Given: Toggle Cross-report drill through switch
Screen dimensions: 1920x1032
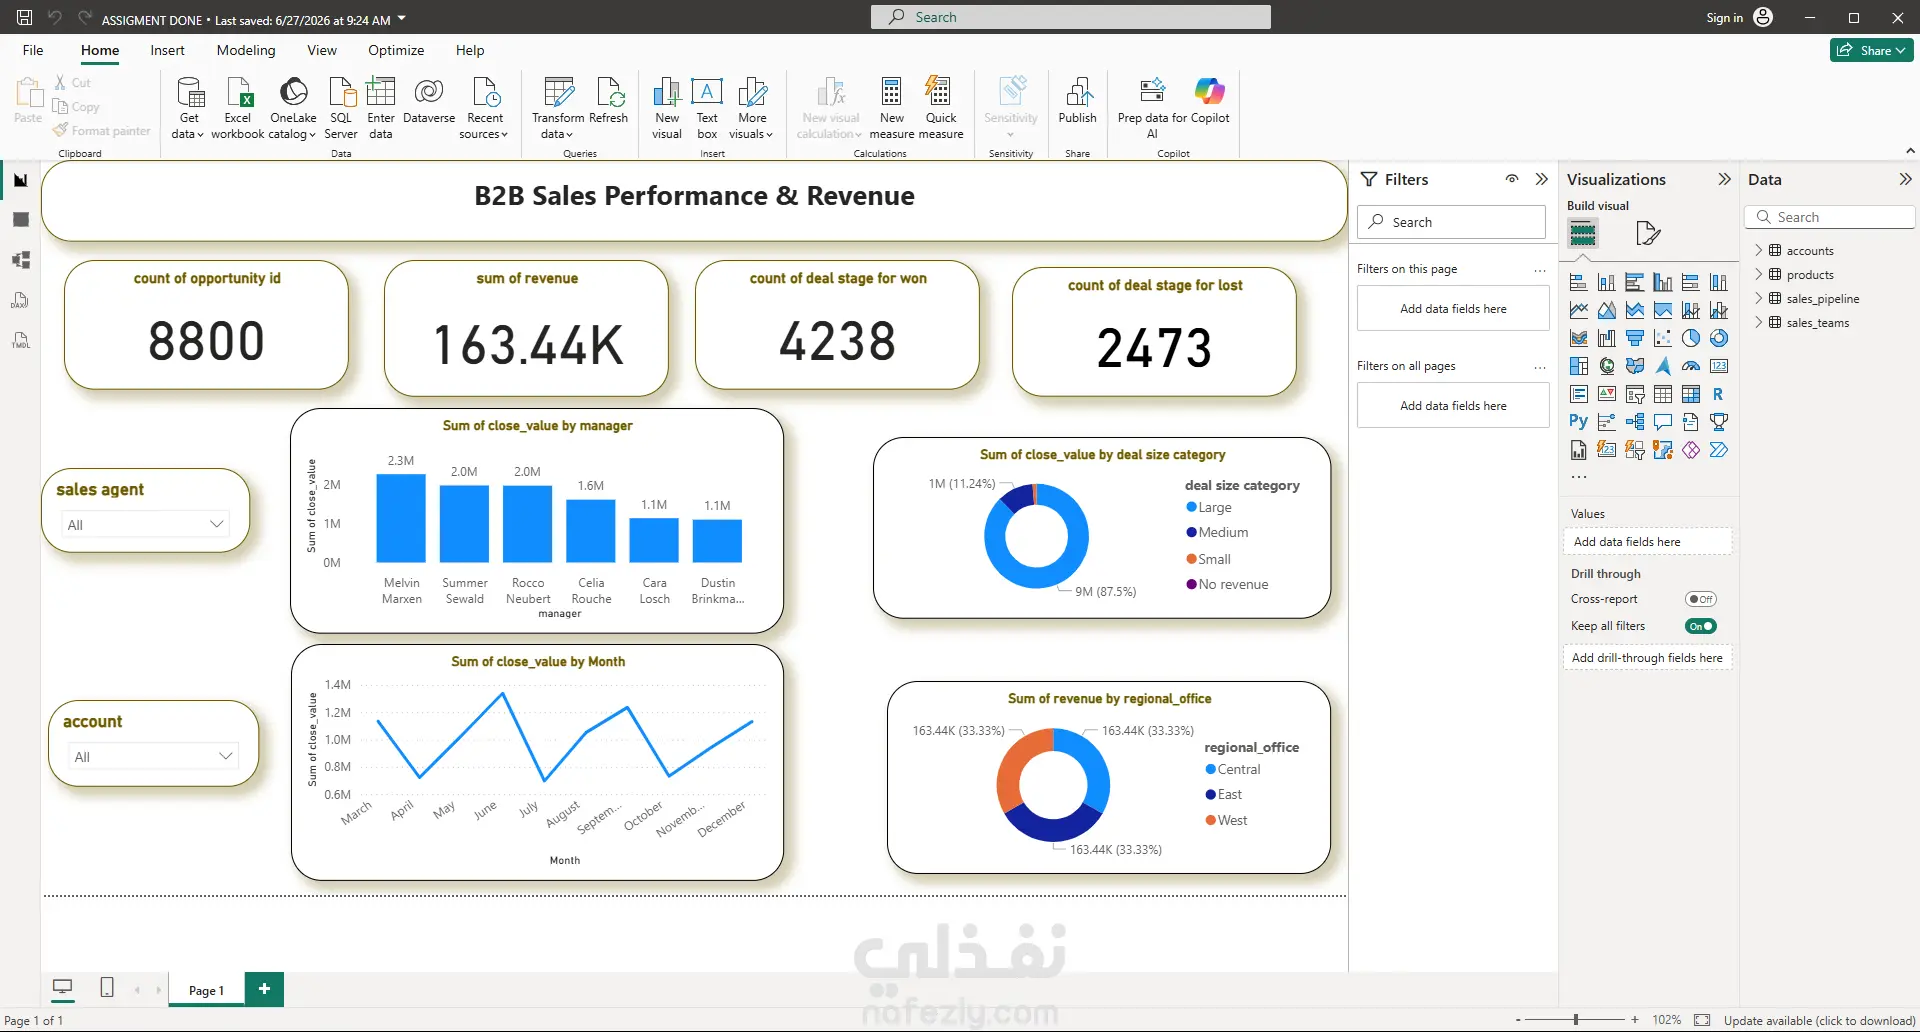Looking at the screenshot, I should [x=1700, y=599].
